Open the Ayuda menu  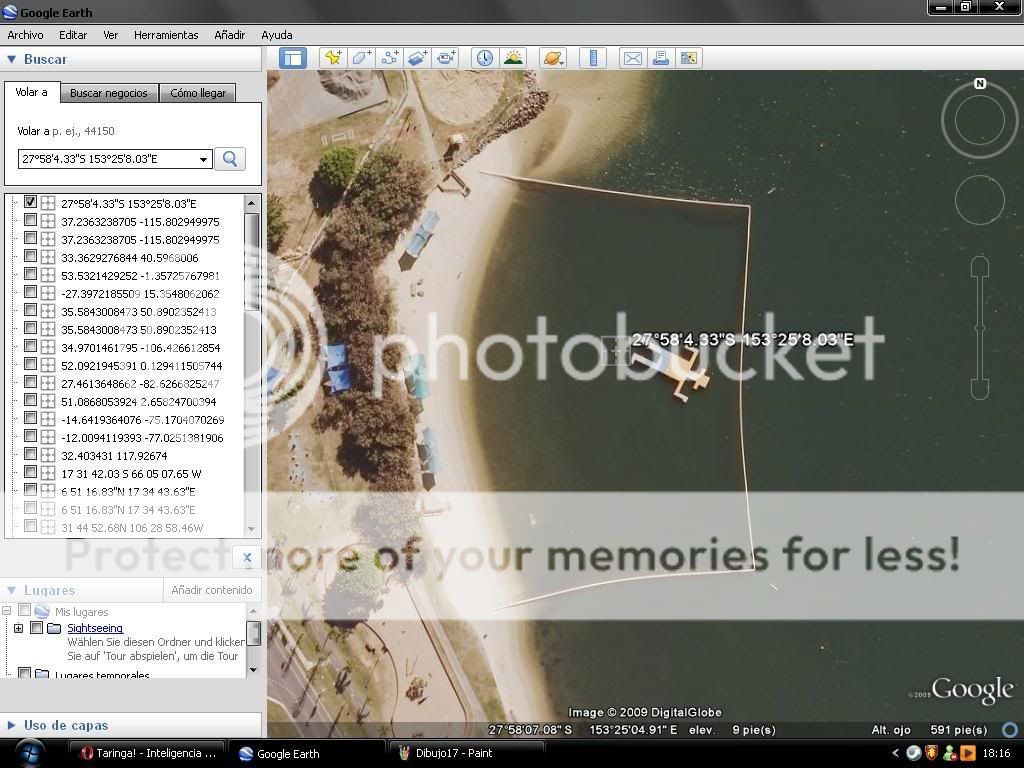coord(277,35)
